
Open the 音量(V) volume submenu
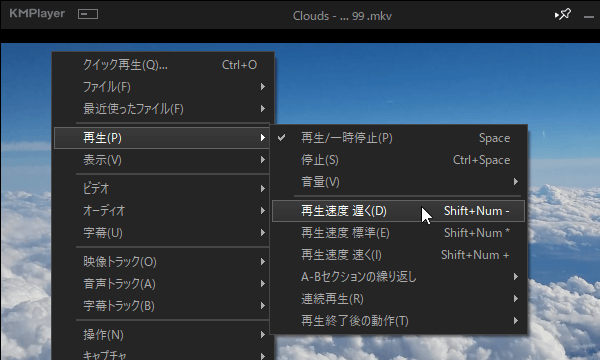(x=398, y=182)
